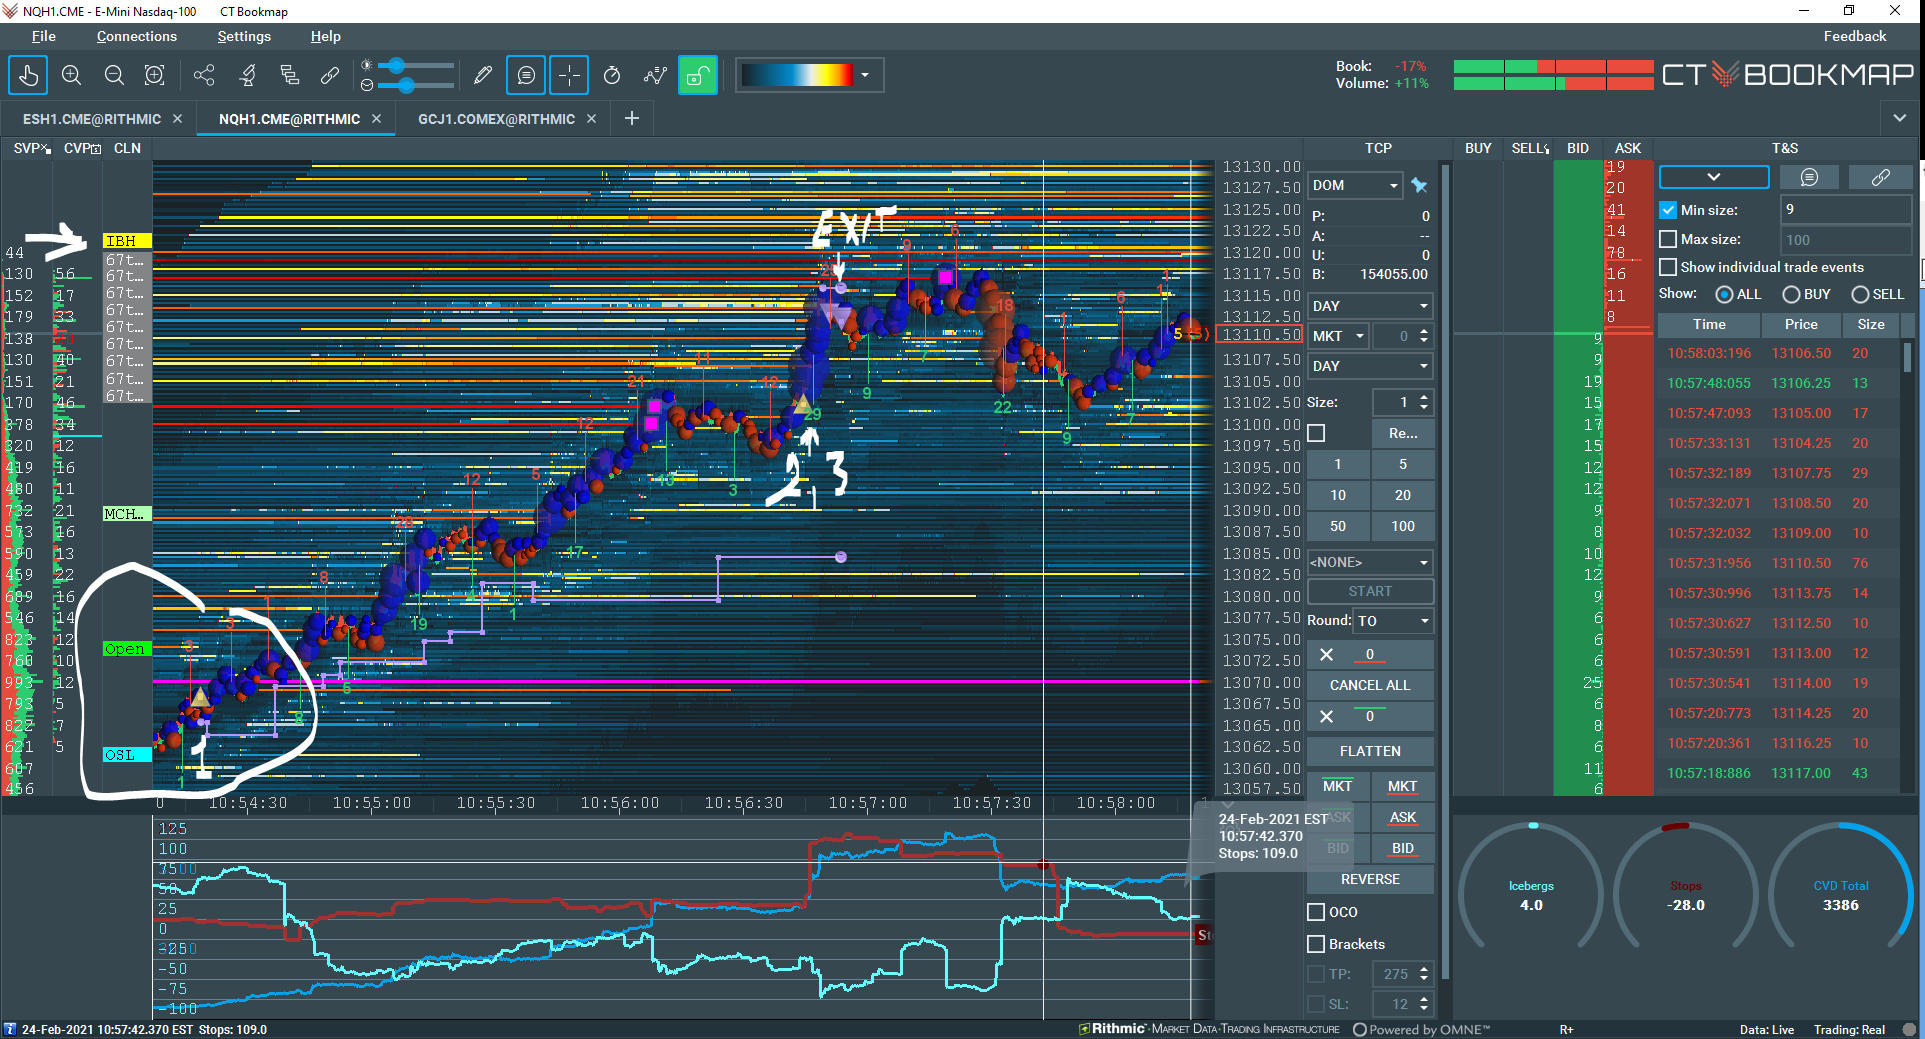Enable the OCO checkbox
The image size is (1925, 1039).
click(x=1316, y=912)
